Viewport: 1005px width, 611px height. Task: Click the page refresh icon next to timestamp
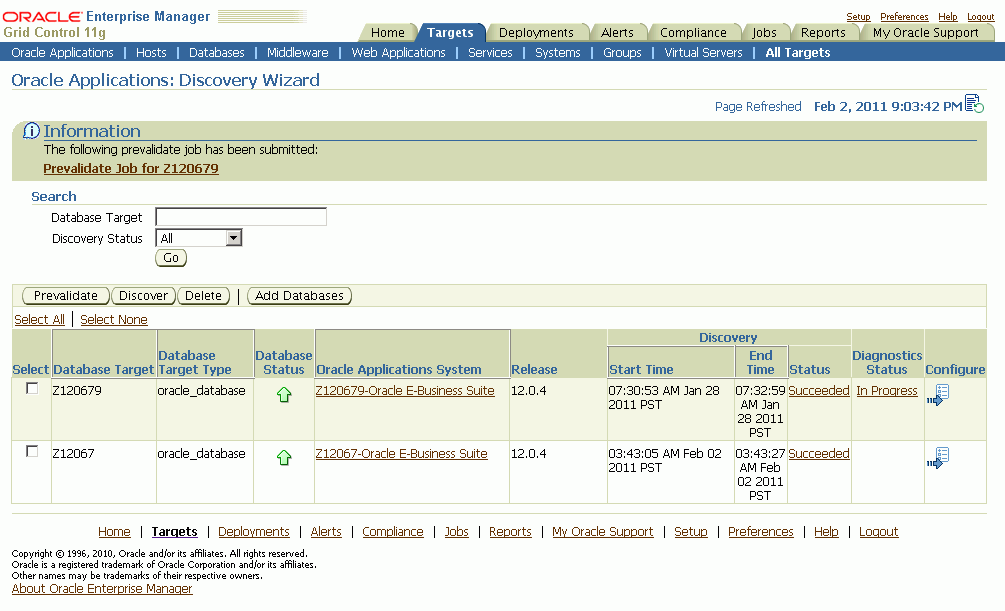974,103
